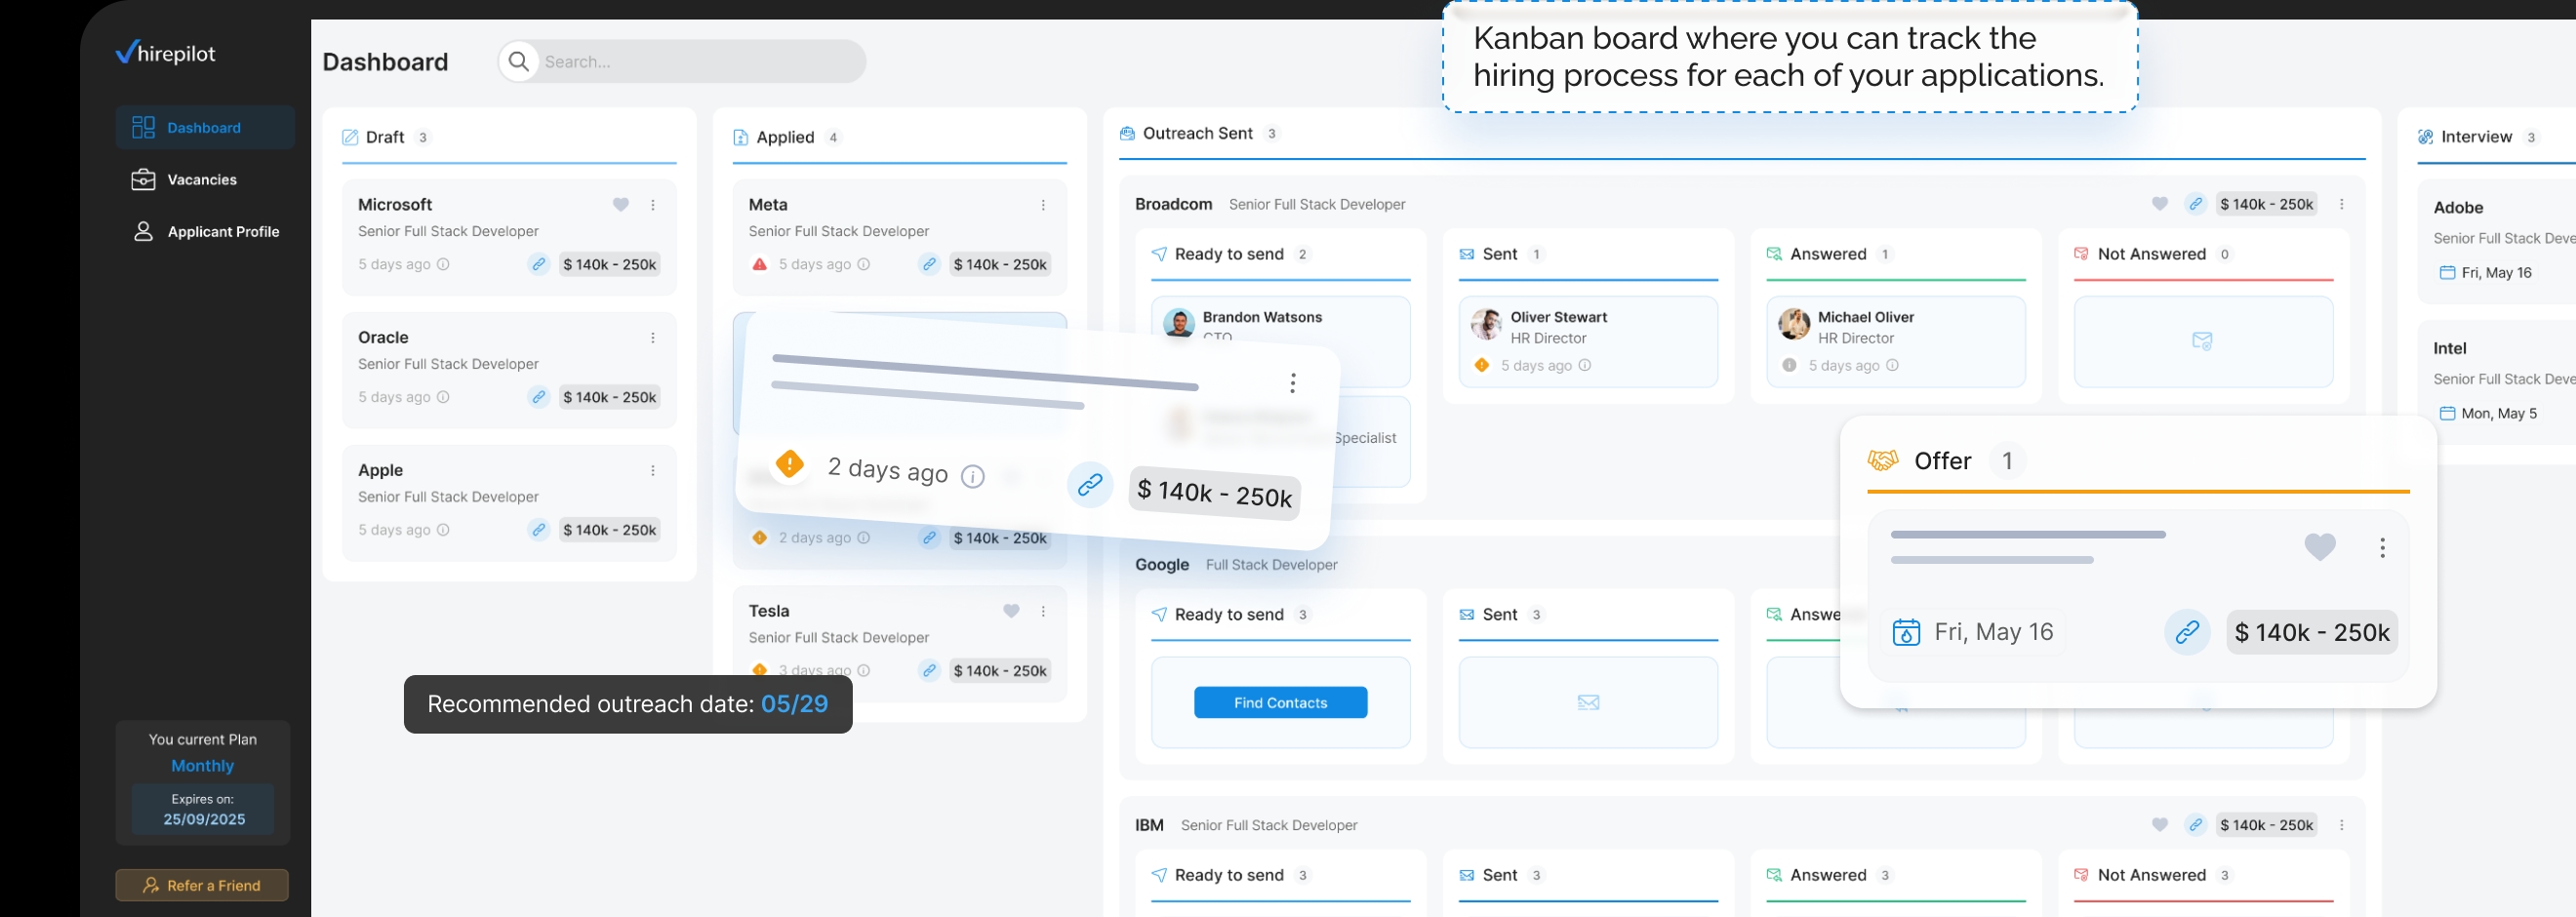This screenshot has width=2576, height=917.
Task: Select Applicant Profile in the sidebar
Action: tap(222, 231)
